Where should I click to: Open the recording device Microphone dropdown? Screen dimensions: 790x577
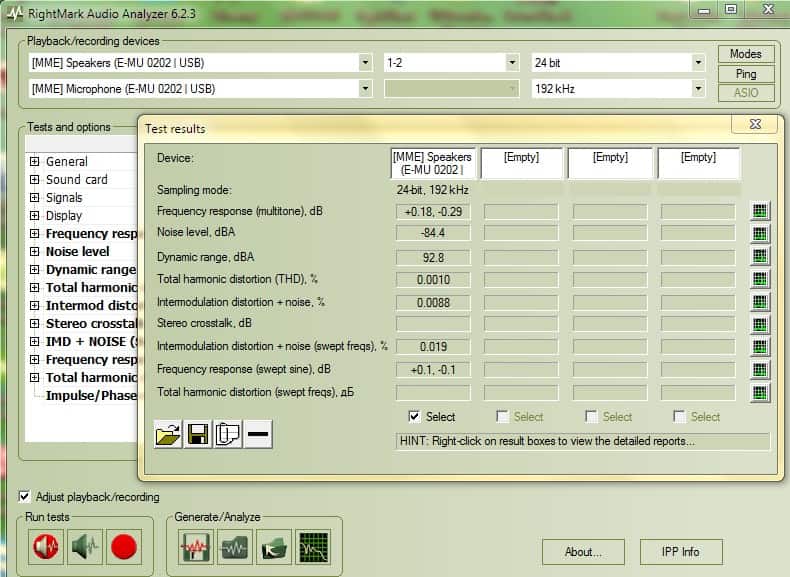365,89
